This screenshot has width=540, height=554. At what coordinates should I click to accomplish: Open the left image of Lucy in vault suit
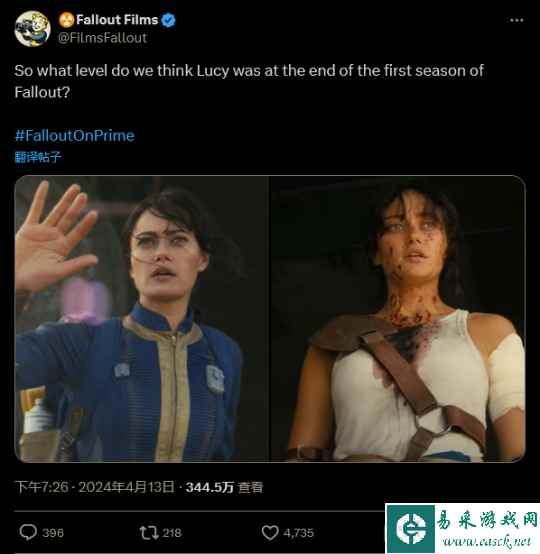click(x=142, y=319)
